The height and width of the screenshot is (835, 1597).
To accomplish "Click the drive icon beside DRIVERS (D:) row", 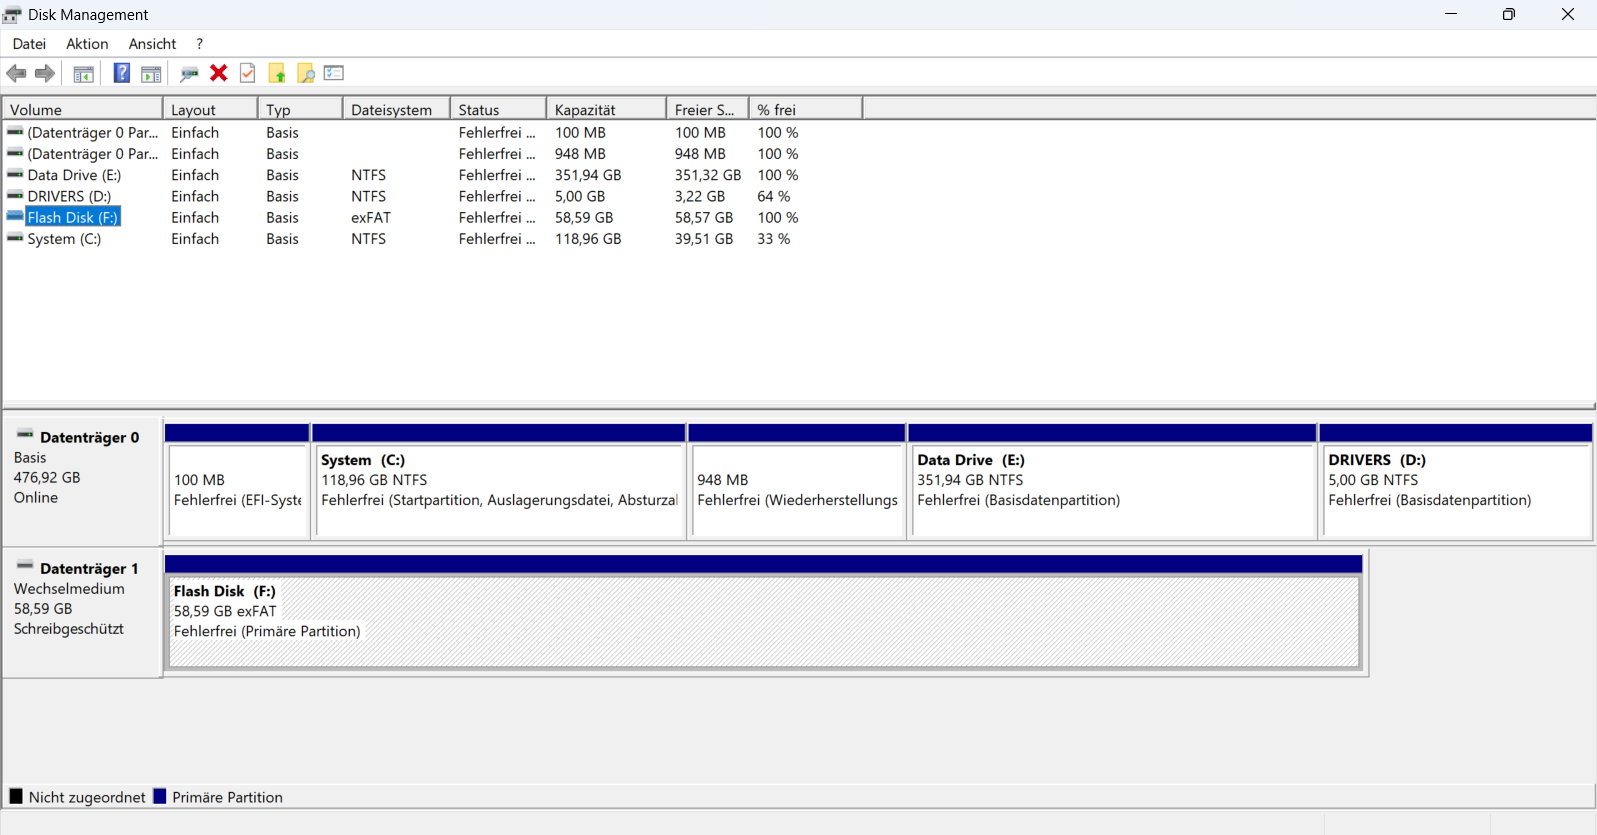I will click(15, 195).
